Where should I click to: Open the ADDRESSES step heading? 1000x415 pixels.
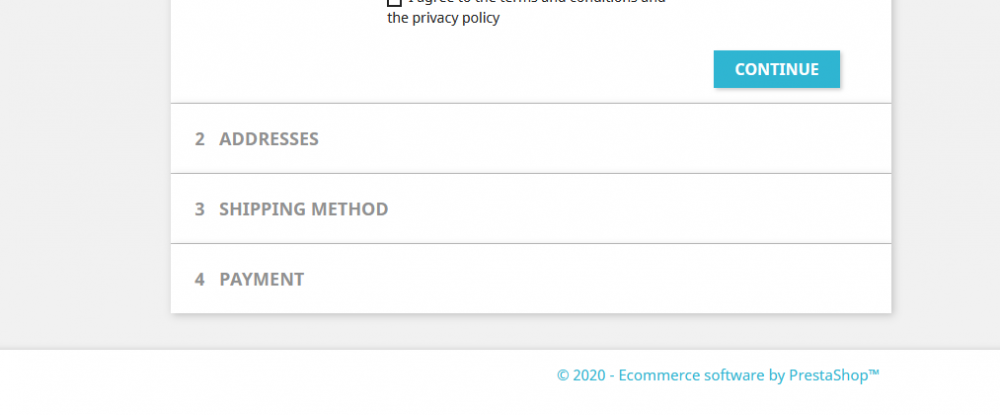coord(268,139)
